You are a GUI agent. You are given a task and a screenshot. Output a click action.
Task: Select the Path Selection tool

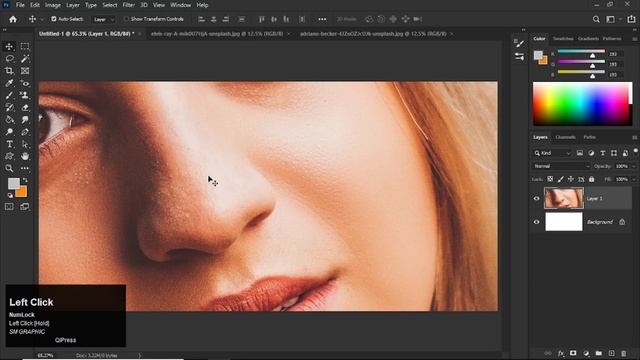coord(25,144)
